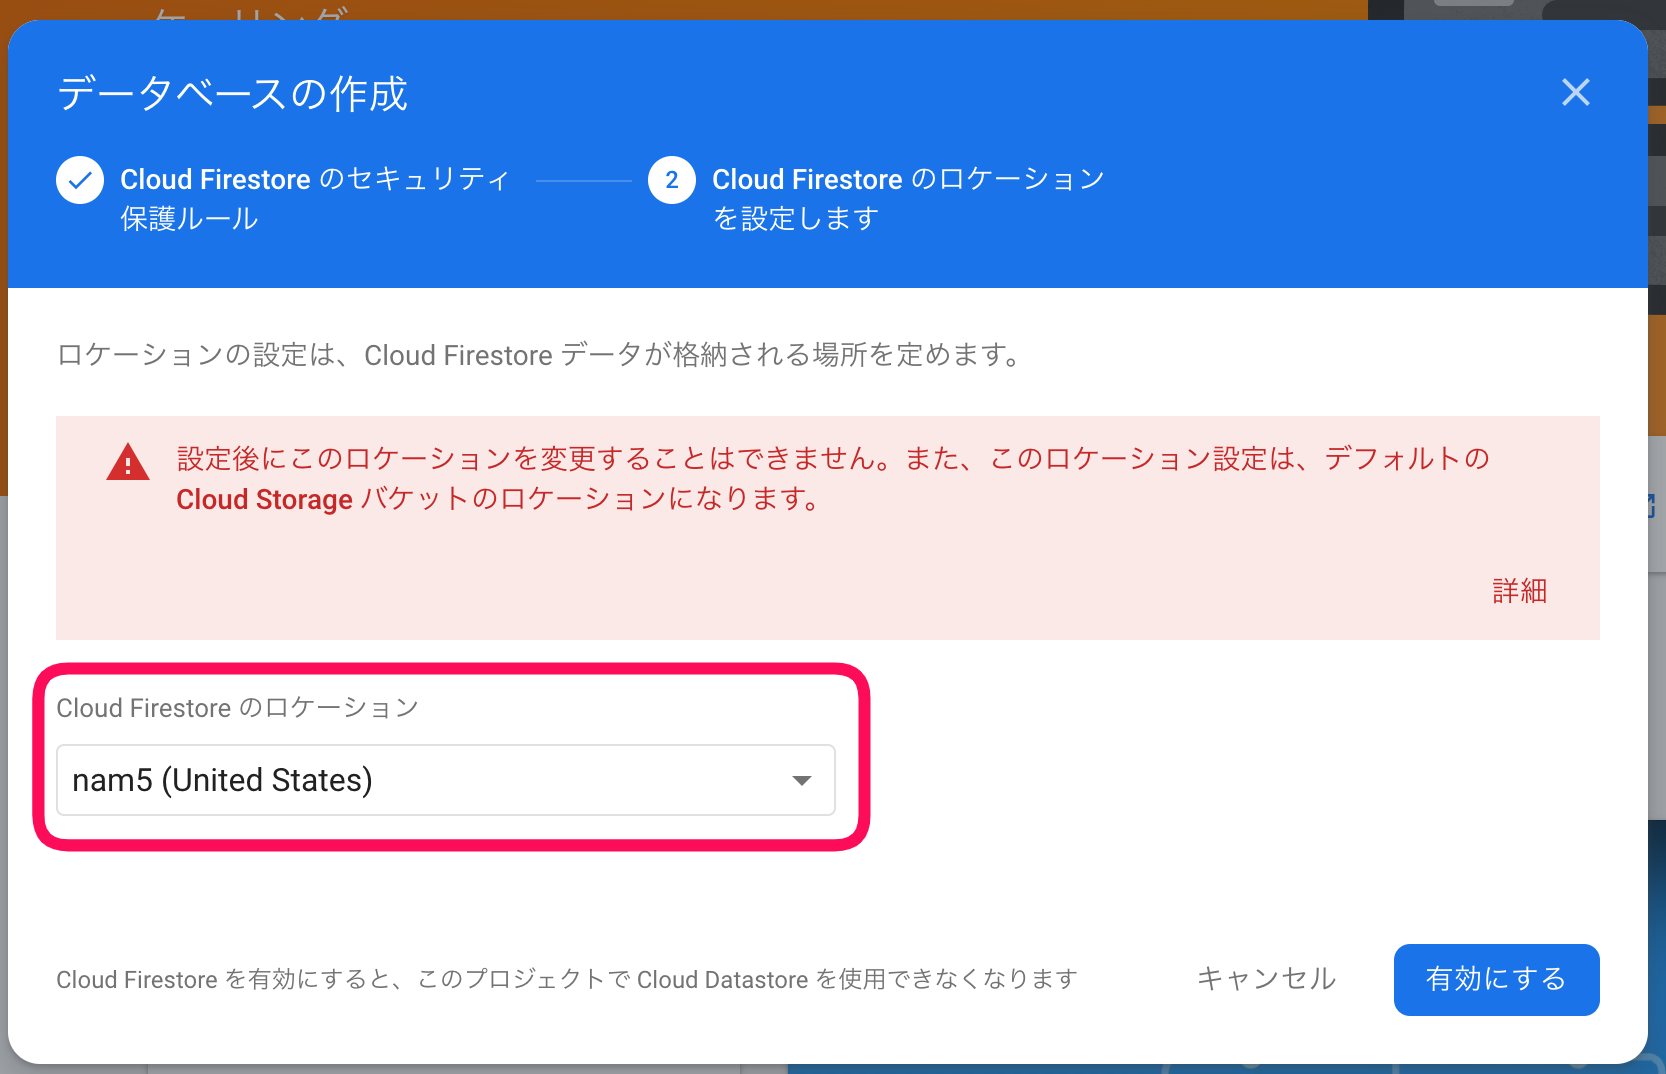The image size is (1666, 1074).
Task: Select Cloud Firestore のロケーションを設定します step
Action: click(908, 198)
